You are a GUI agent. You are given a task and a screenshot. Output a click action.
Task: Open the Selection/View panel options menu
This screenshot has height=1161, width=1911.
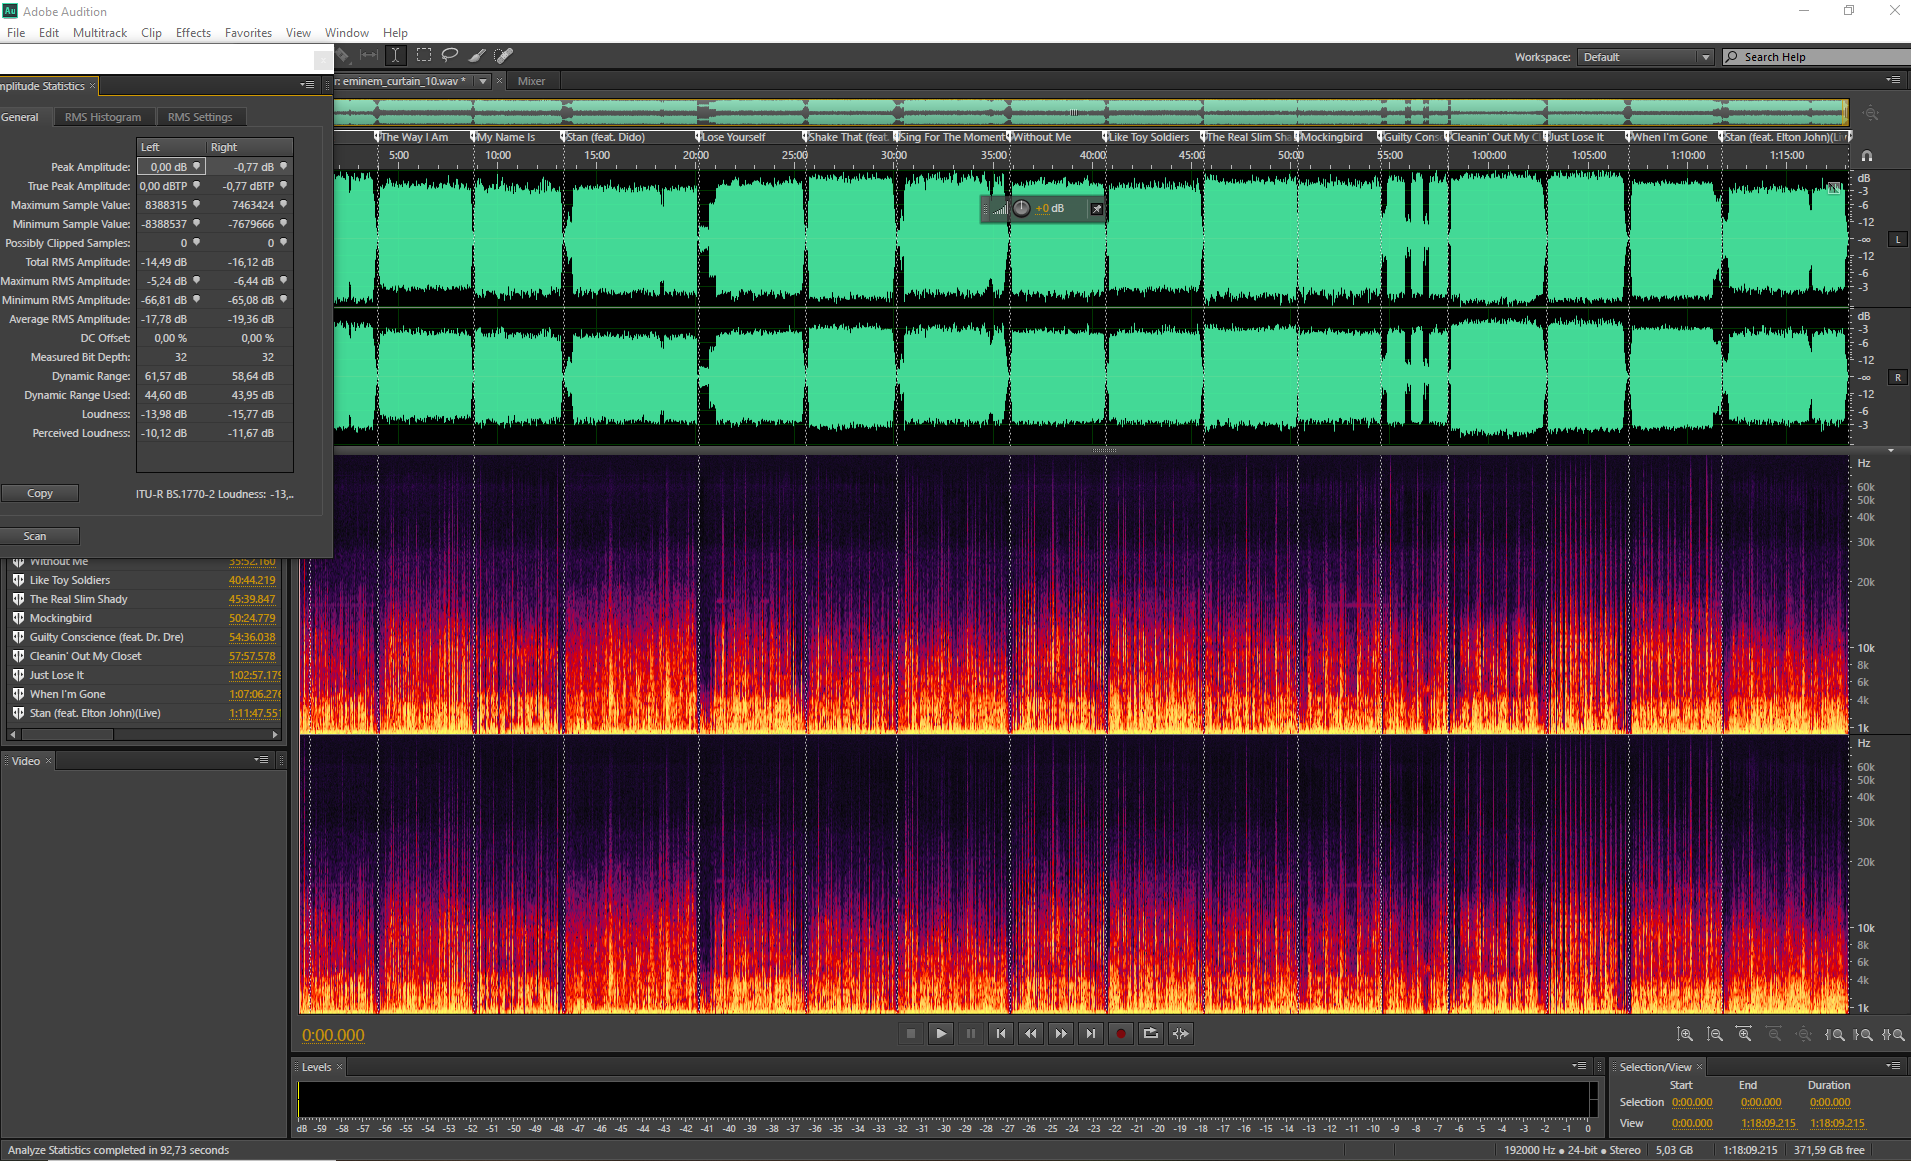click(1893, 1067)
